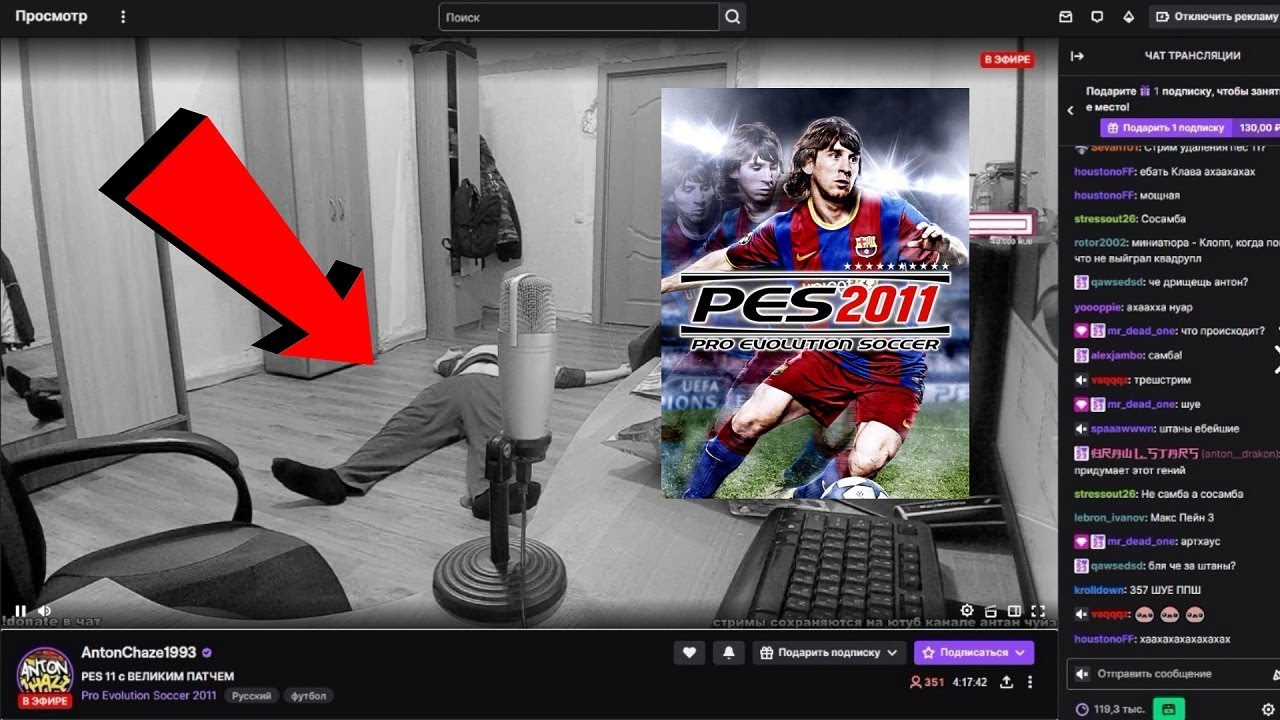
Task: Click the футбол tag
Action: point(308,696)
